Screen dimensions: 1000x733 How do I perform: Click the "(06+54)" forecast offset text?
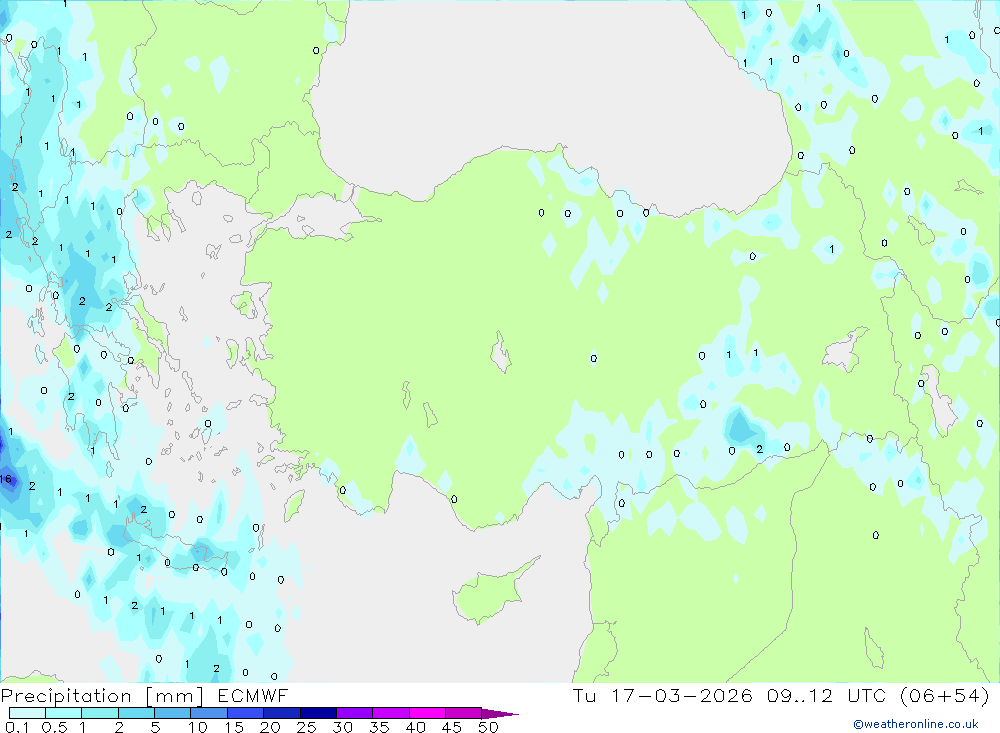(x=945, y=695)
